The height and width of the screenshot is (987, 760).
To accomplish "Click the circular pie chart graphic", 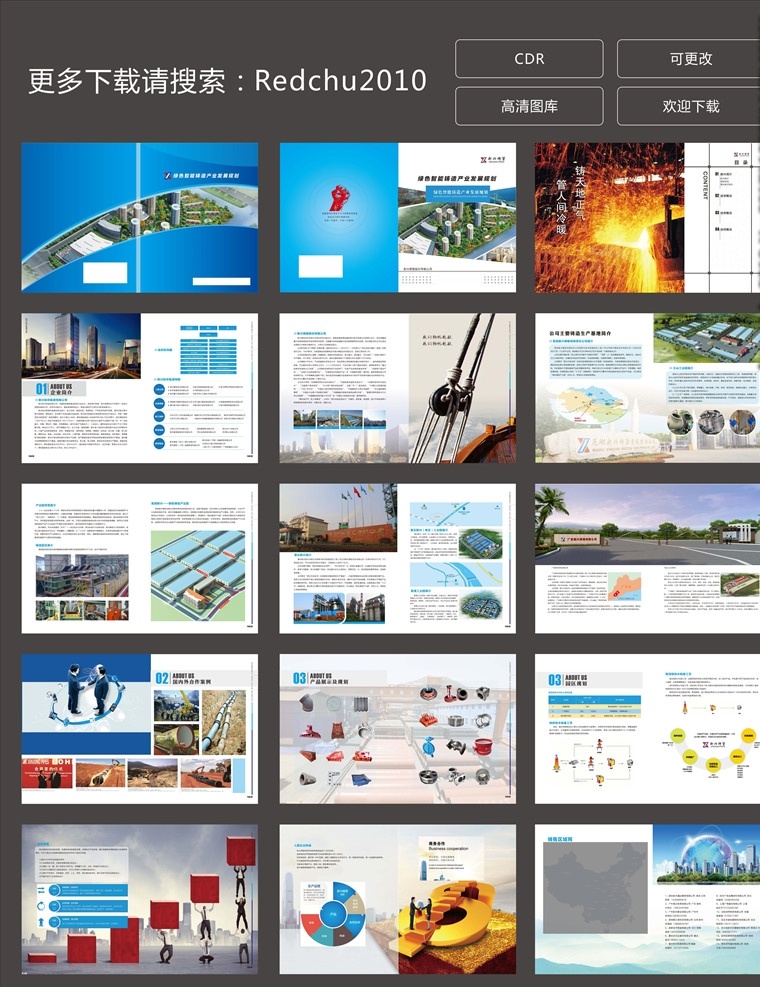I will pyautogui.click(x=333, y=913).
